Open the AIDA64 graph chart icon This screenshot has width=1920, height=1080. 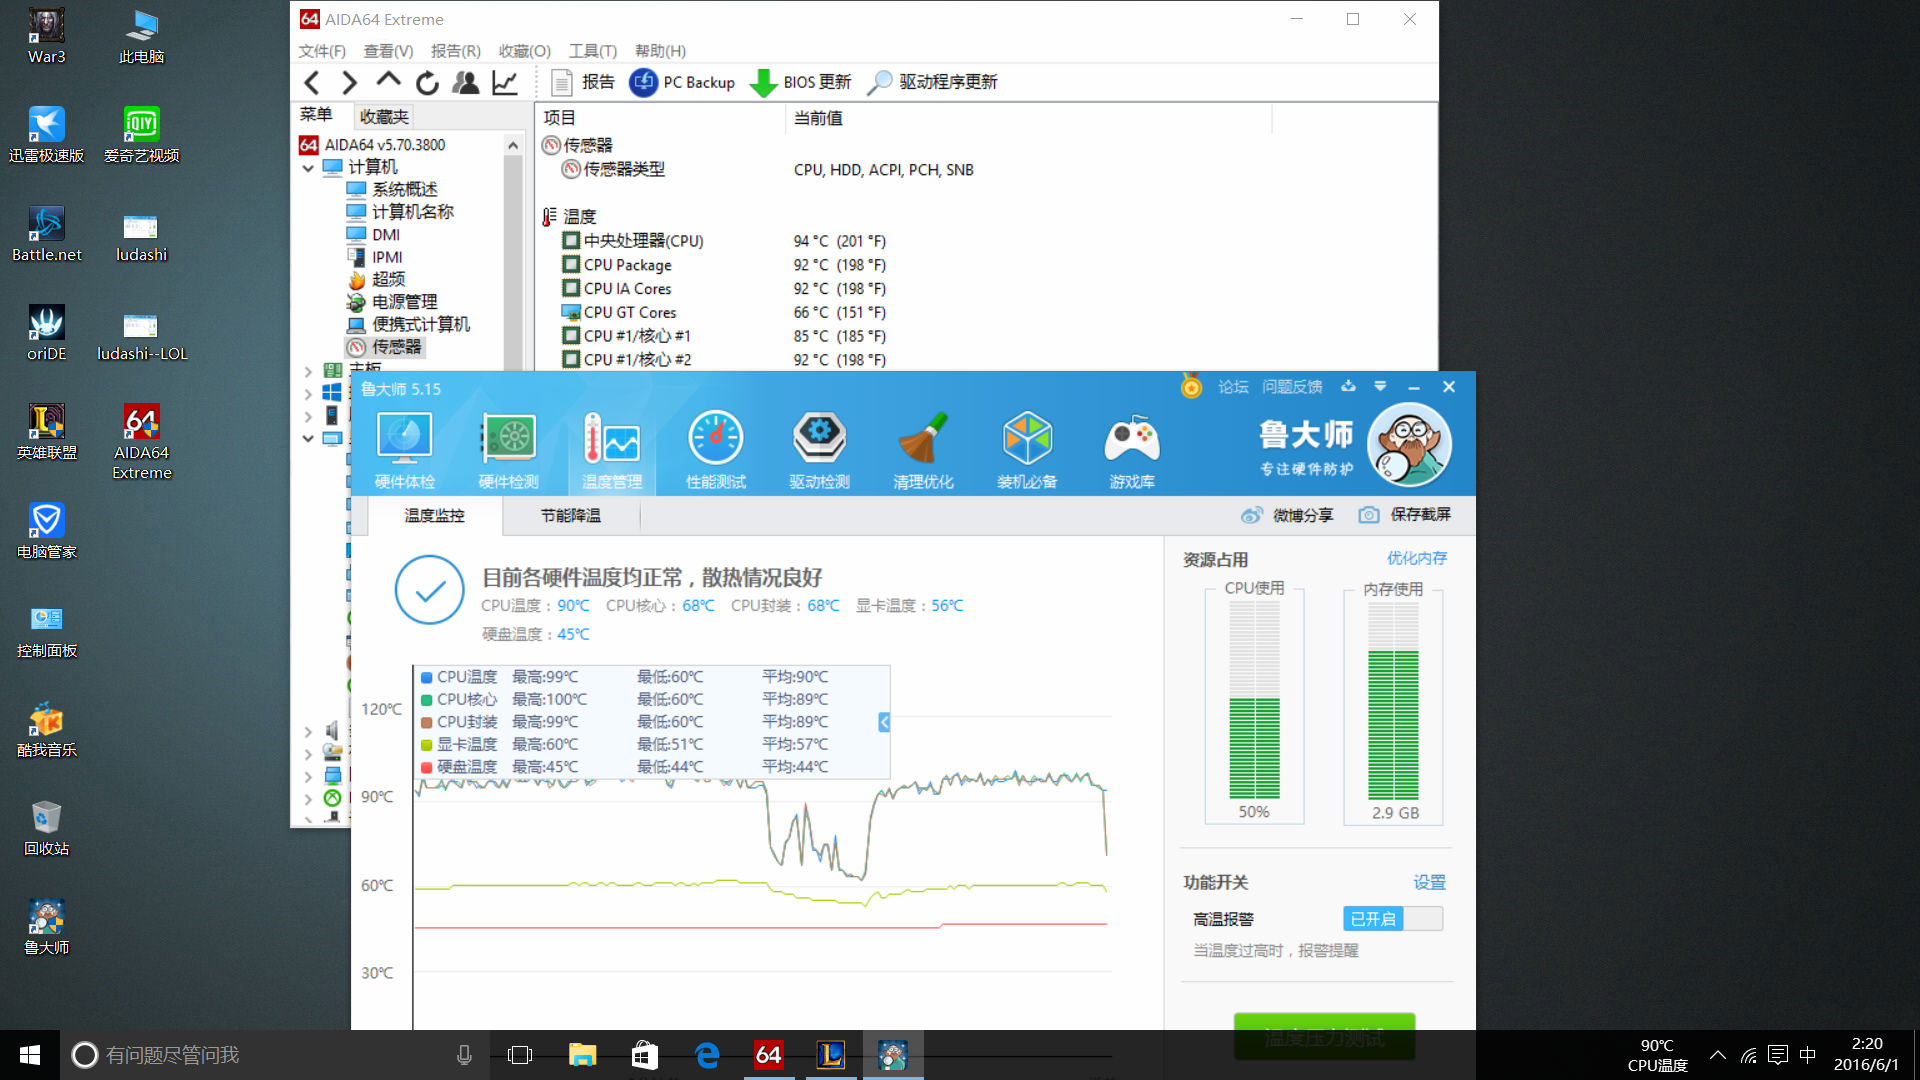[505, 83]
